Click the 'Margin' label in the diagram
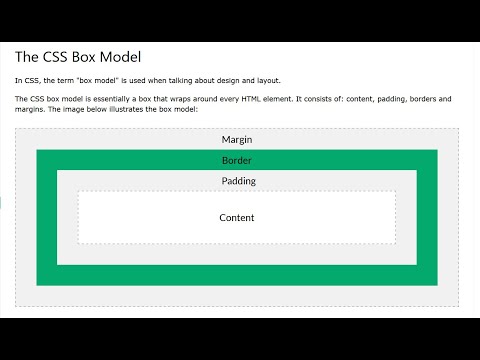The width and height of the screenshot is (480, 360). click(x=237, y=139)
